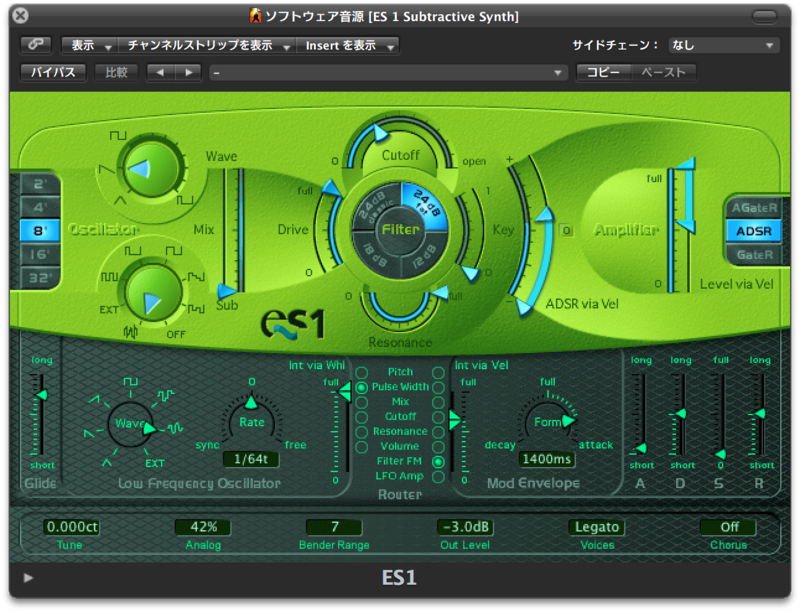
Task: Select the ADSR amplifier mode
Action: click(754, 231)
